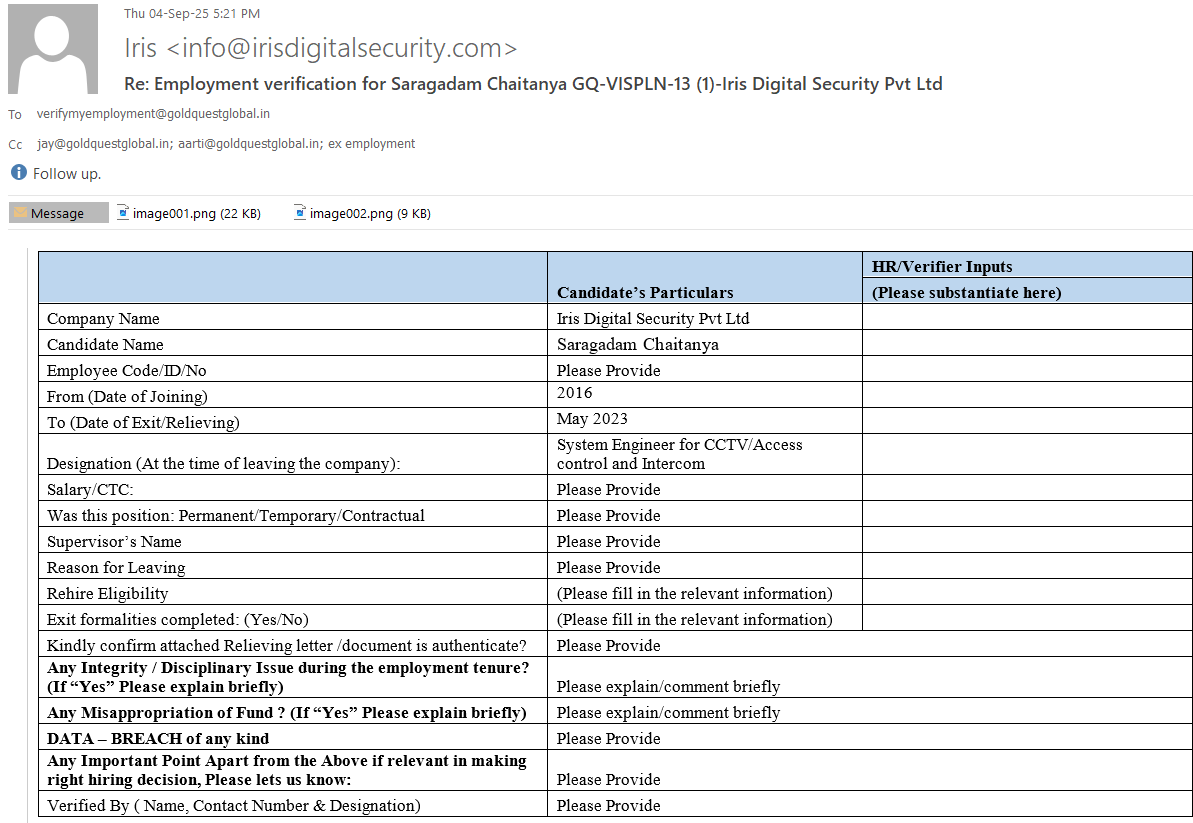Open the image001.png attachment

click(x=189, y=214)
